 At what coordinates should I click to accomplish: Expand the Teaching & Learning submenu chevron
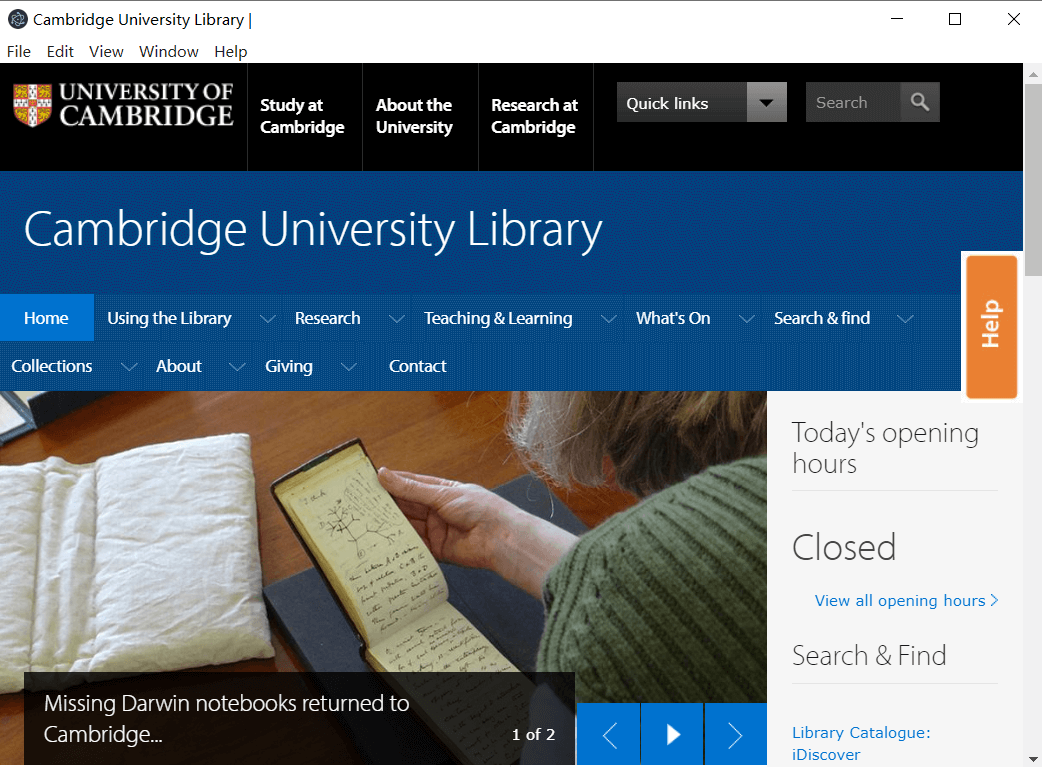(x=609, y=319)
